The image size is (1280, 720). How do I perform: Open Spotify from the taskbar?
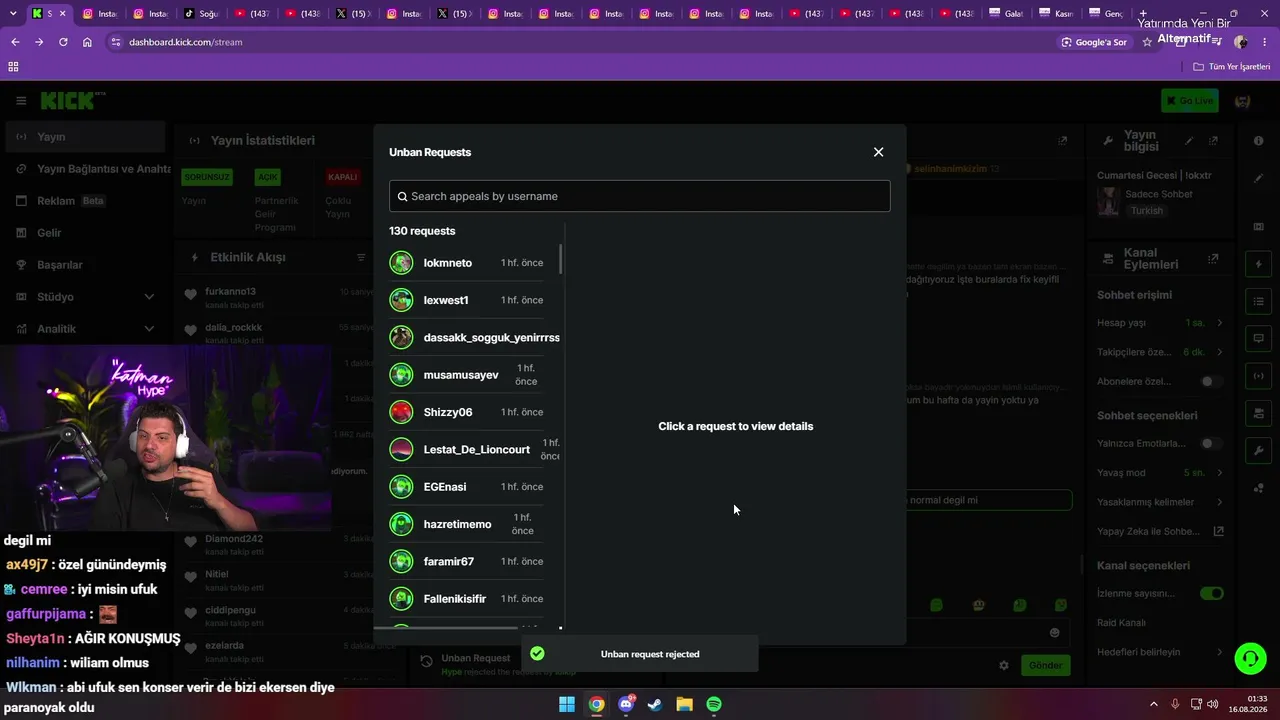click(x=714, y=704)
